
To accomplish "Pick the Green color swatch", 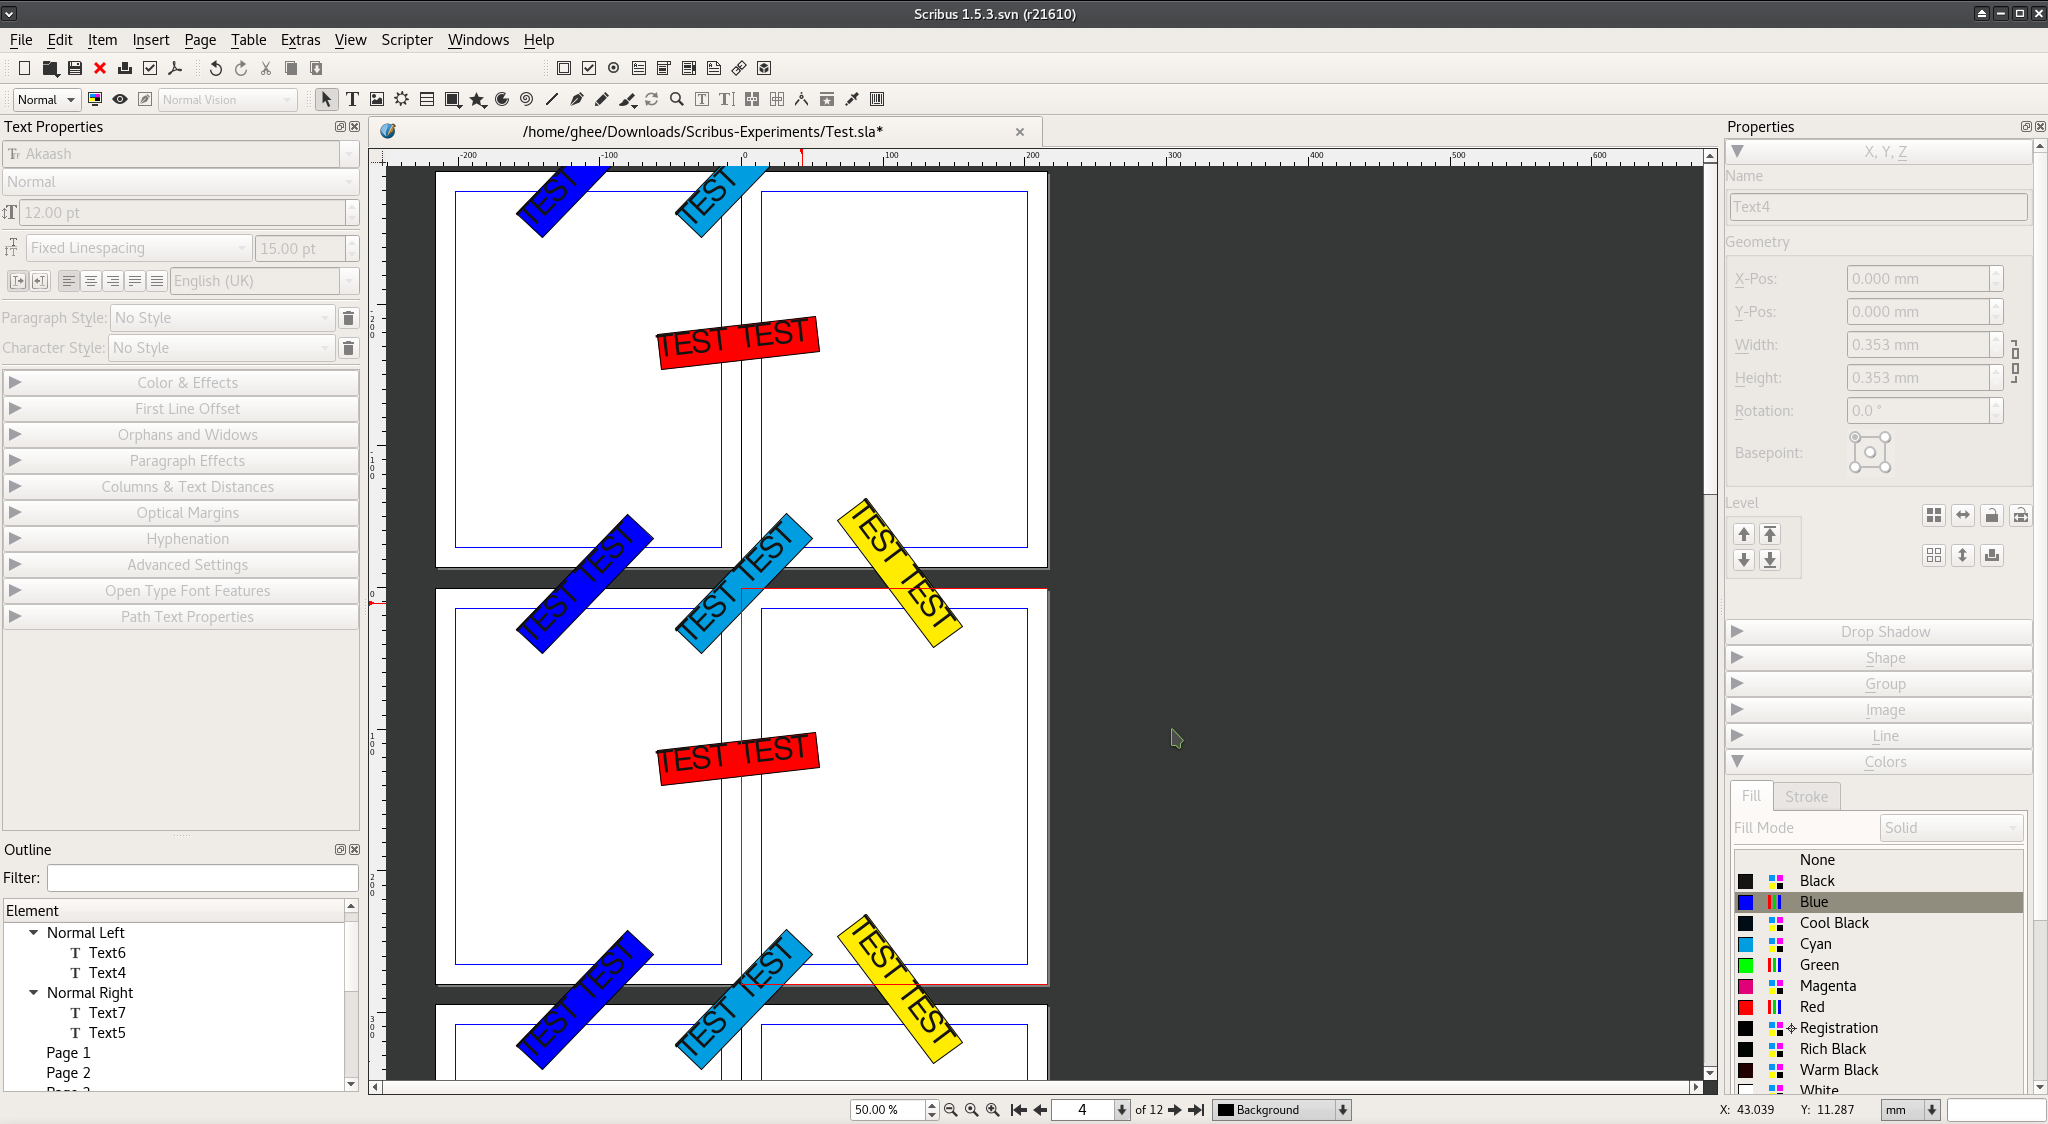I will [1819, 965].
